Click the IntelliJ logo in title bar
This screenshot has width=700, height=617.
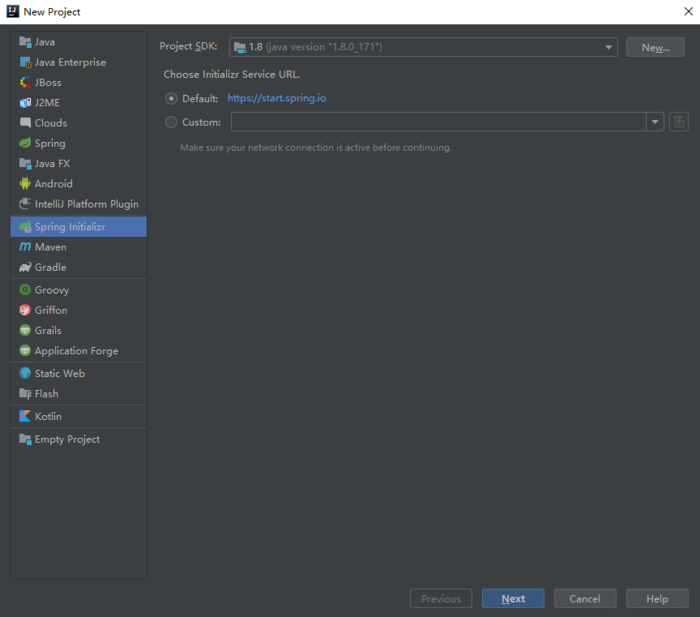tap(12, 12)
